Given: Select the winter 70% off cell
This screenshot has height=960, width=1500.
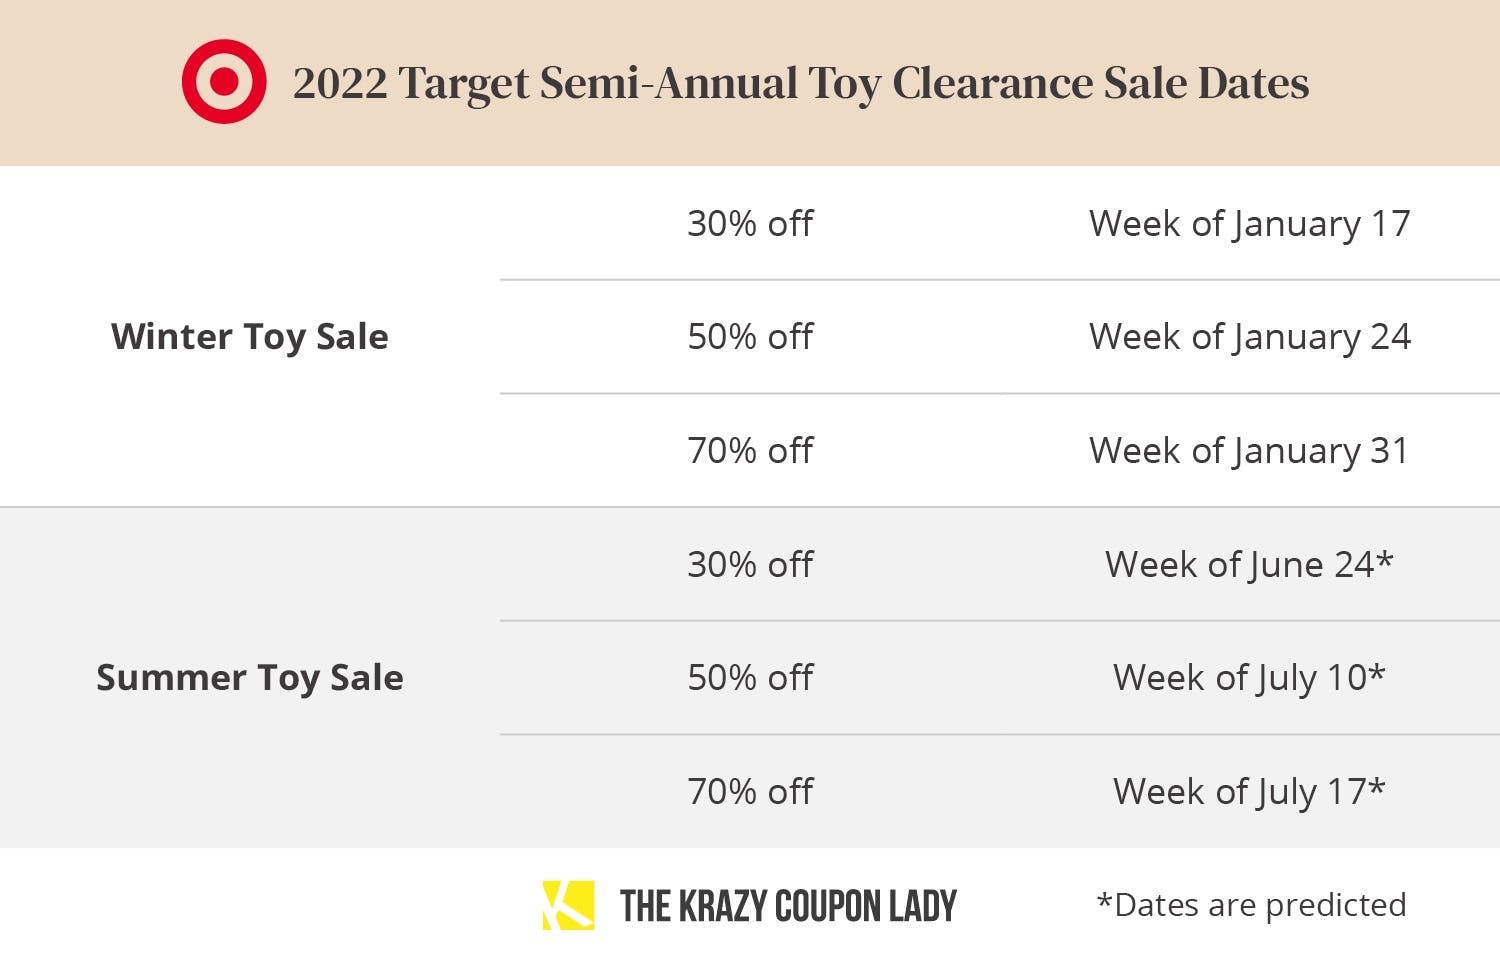Looking at the screenshot, I should tap(750, 451).
